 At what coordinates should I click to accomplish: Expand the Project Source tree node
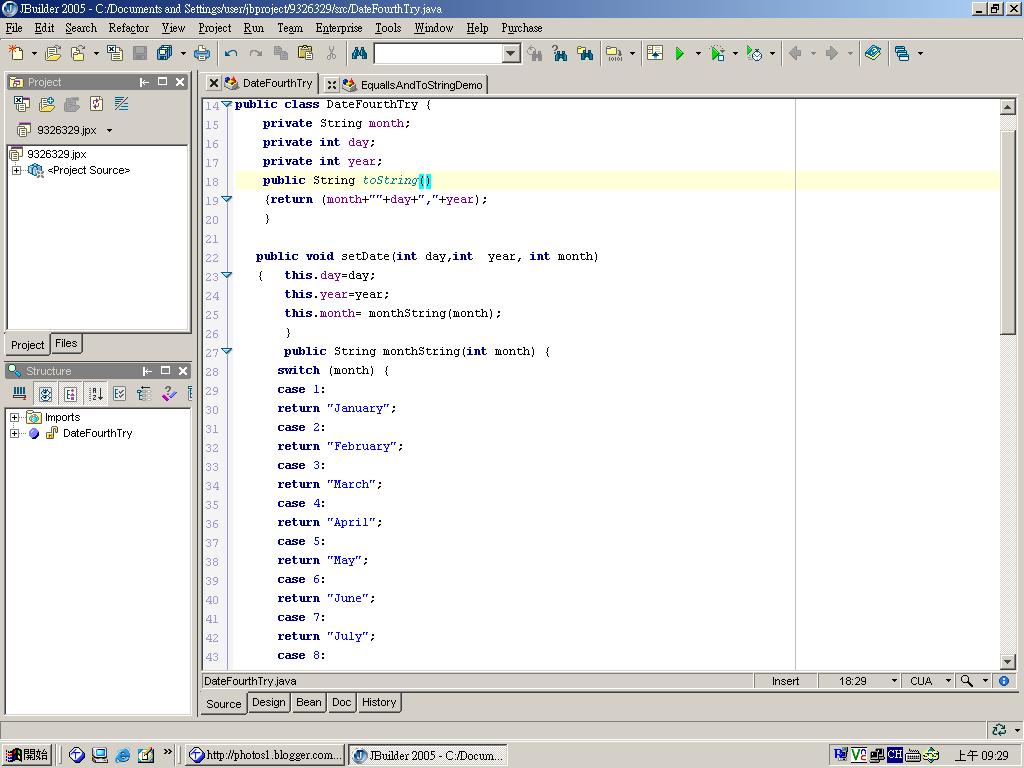[17, 171]
